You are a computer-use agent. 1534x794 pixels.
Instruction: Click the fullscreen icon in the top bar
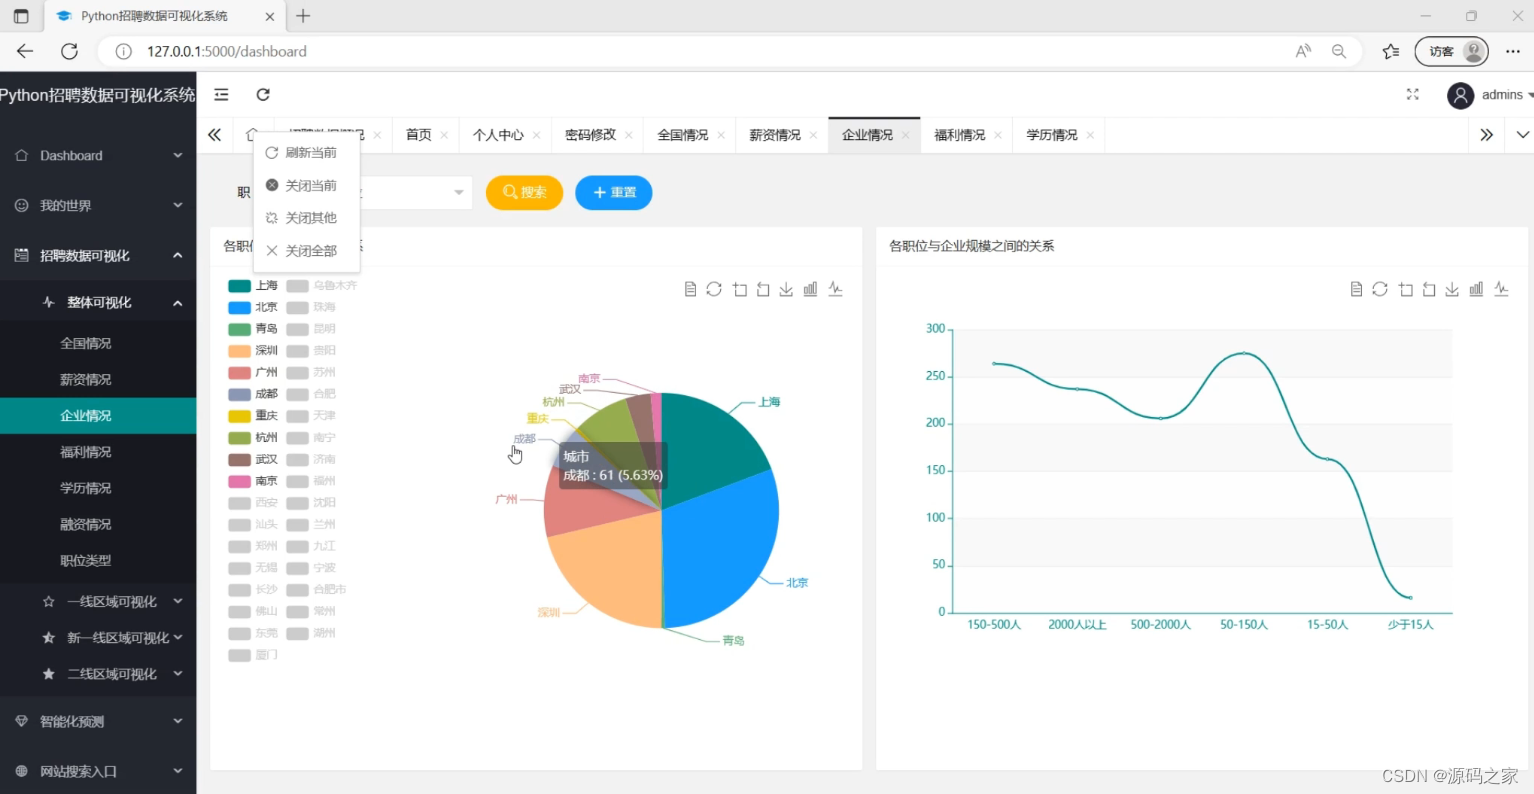[x=1412, y=94]
